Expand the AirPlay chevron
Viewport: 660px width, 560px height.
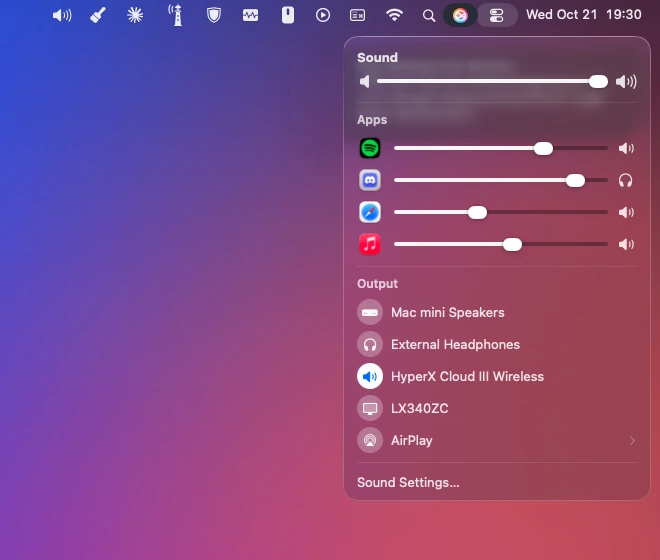click(x=632, y=440)
